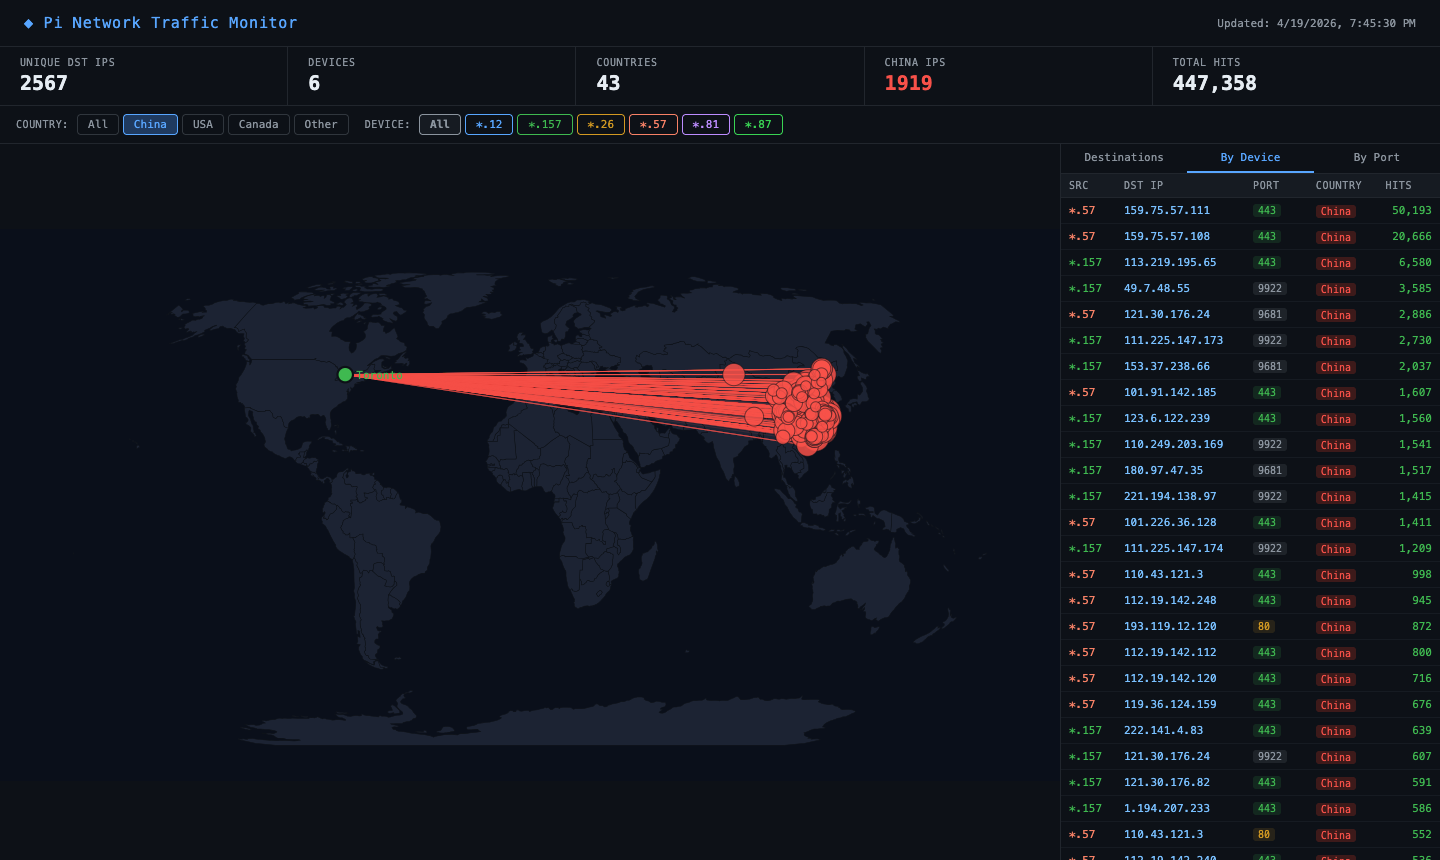Click the COUNTRIES value 43

608,83
